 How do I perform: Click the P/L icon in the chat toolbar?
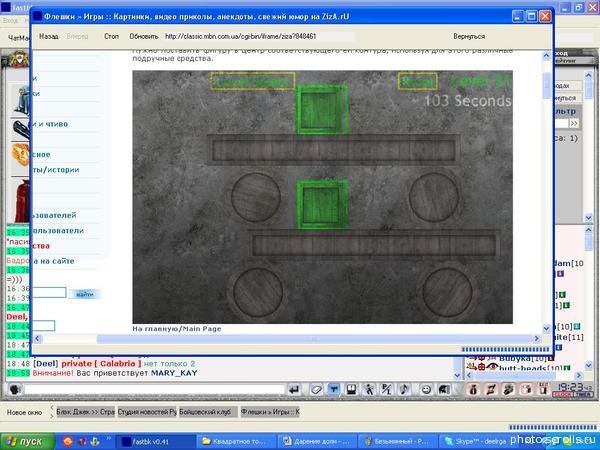click(x=386, y=390)
